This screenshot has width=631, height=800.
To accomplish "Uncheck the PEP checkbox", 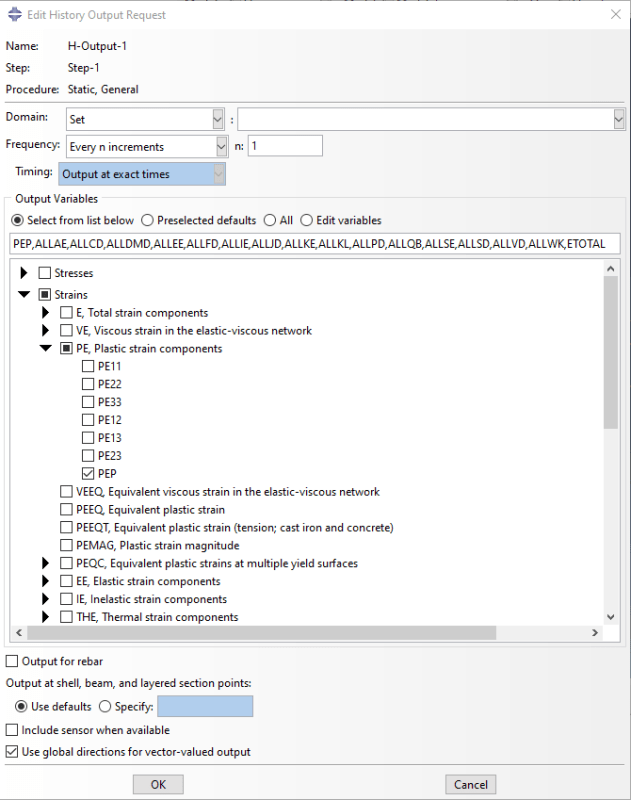I will click(x=88, y=473).
